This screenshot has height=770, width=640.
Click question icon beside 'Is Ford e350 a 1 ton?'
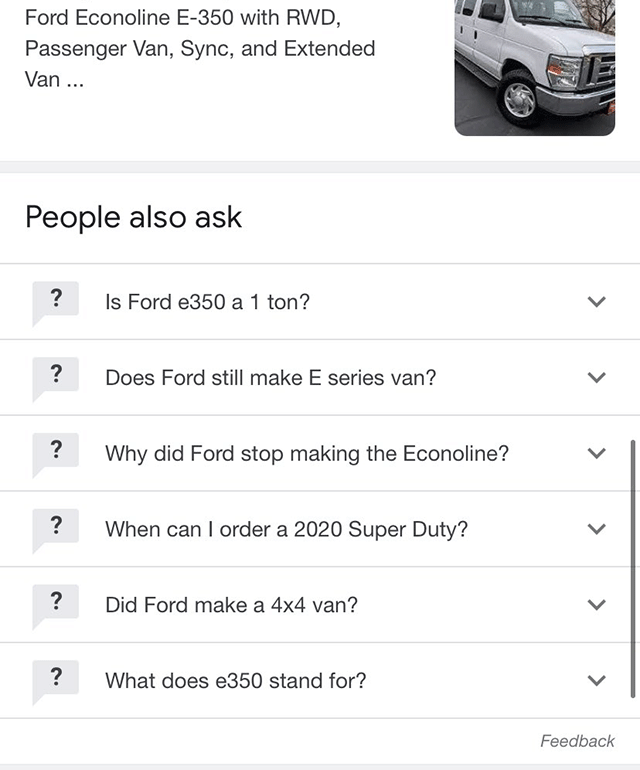(56, 300)
